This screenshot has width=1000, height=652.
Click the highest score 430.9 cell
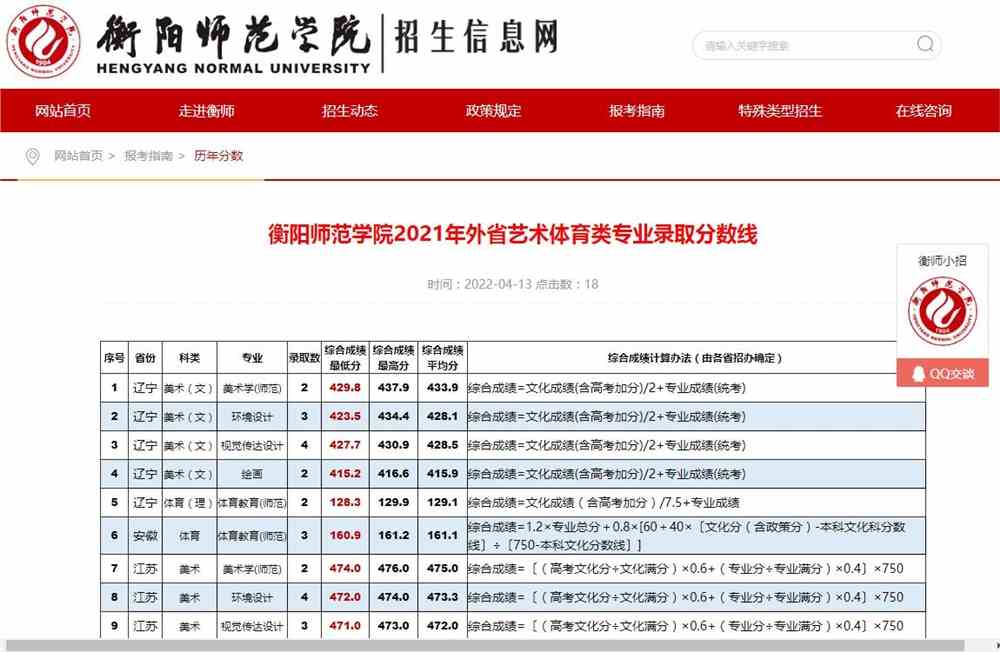click(393, 445)
